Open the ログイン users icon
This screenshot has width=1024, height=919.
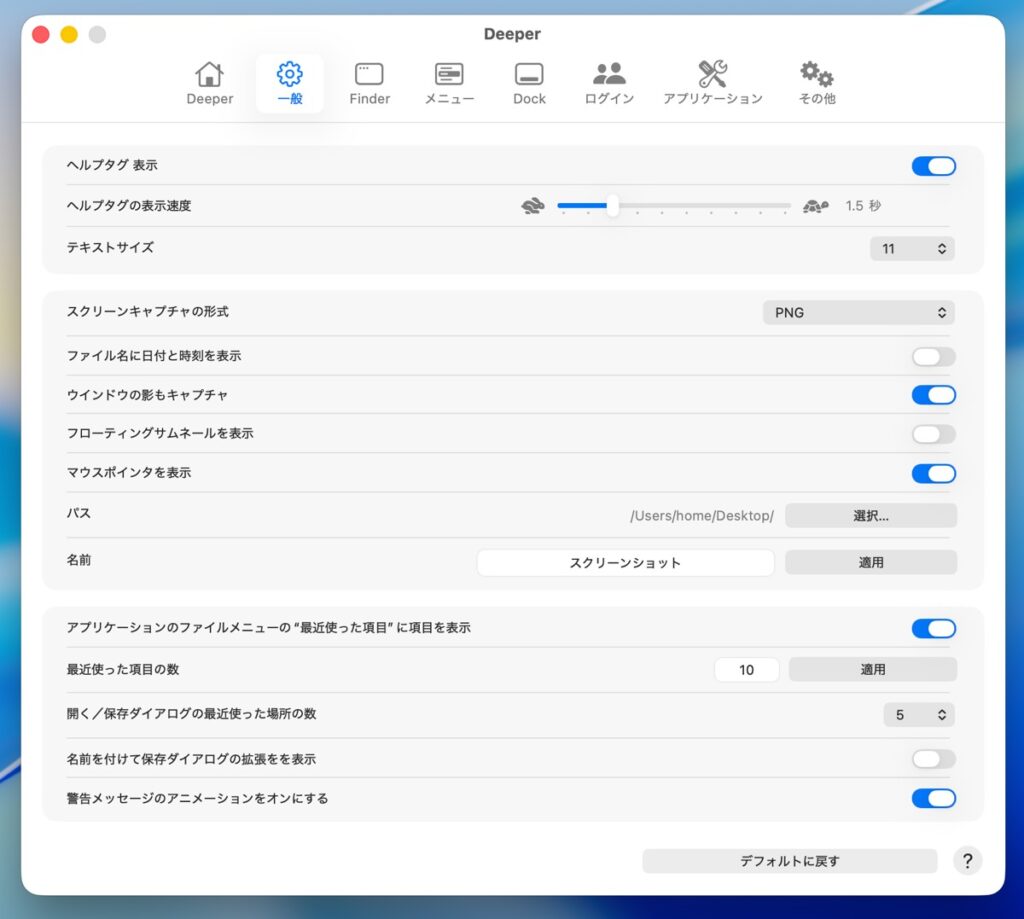click(x=609, y=75)
